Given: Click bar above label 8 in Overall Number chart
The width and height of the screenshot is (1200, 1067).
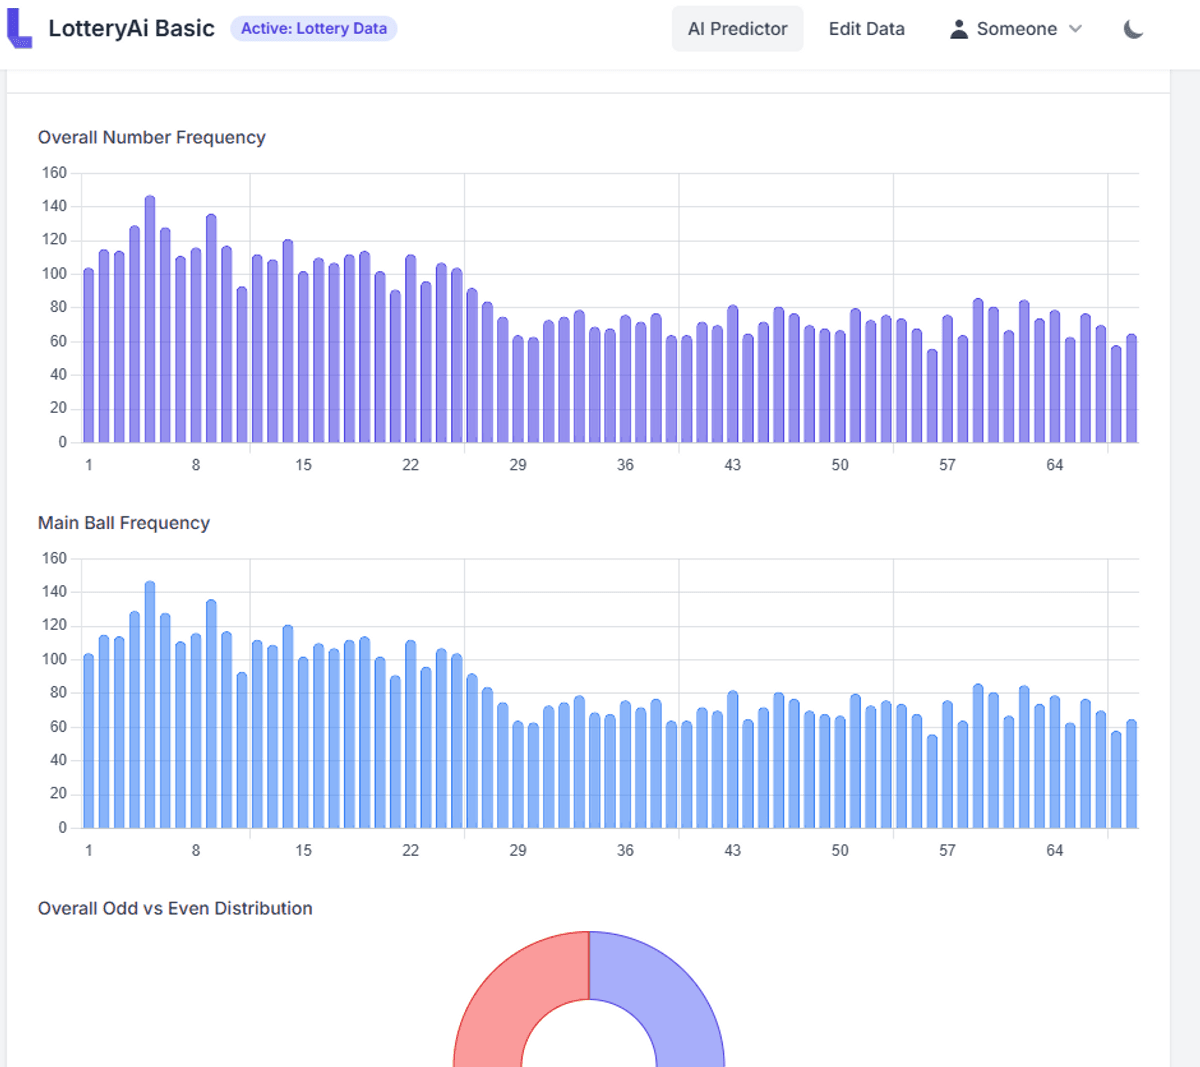Looking at the screenshot, I should click(x=196, y=345).
